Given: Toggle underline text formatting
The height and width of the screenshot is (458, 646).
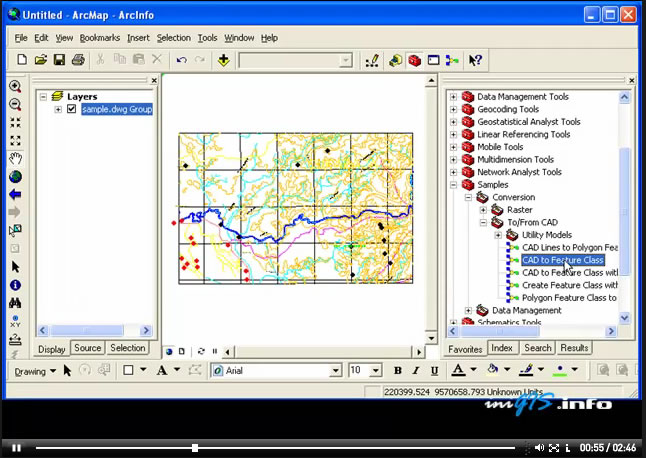Looking at the screenshot, I should pos(434,371).
